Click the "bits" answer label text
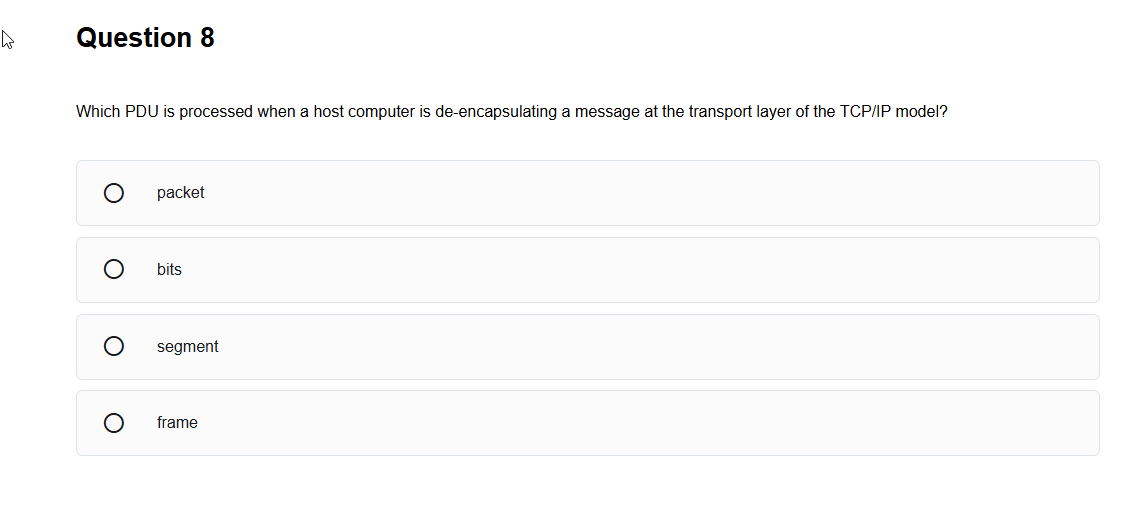Image resolution: width=1141 pixels, height=524 pixels. tap(169, 270)
